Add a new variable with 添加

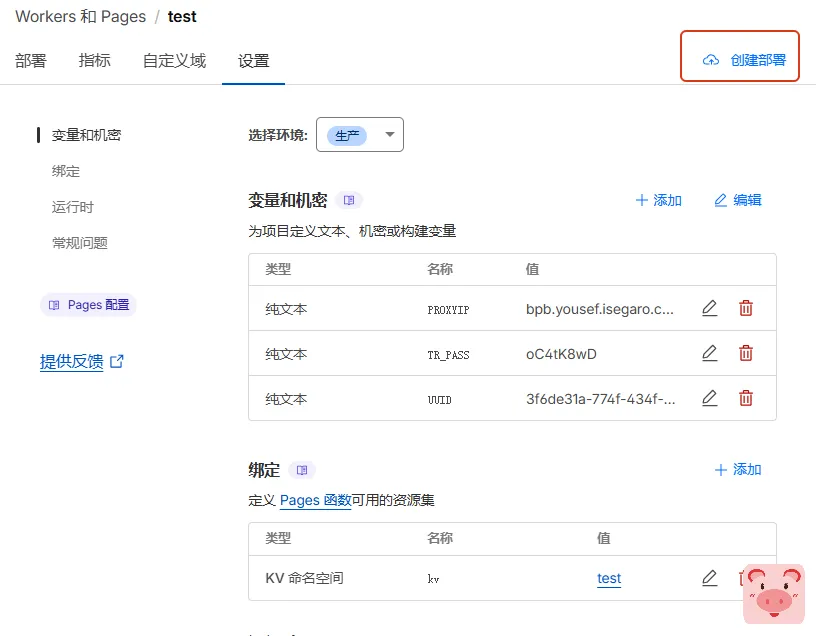tap(658, 200)
